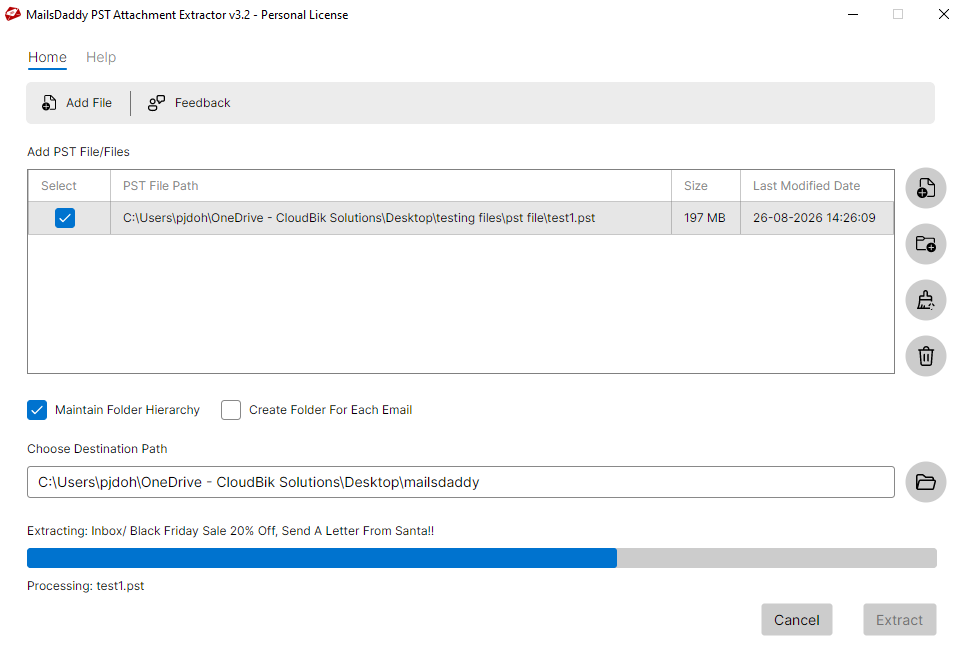Click the extraction progress bar

pos(482,558)
